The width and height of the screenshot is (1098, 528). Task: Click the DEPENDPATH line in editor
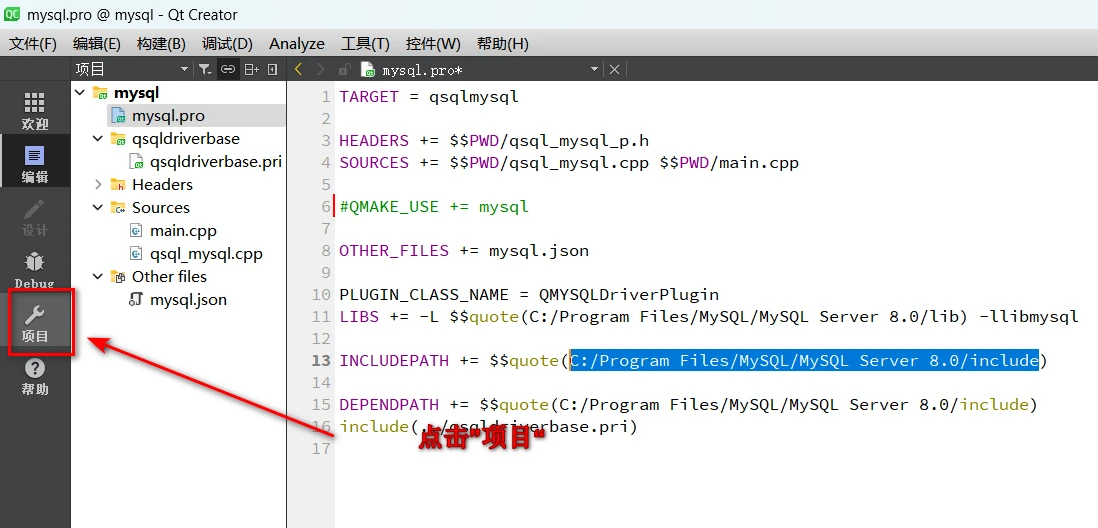click(689, 404)
